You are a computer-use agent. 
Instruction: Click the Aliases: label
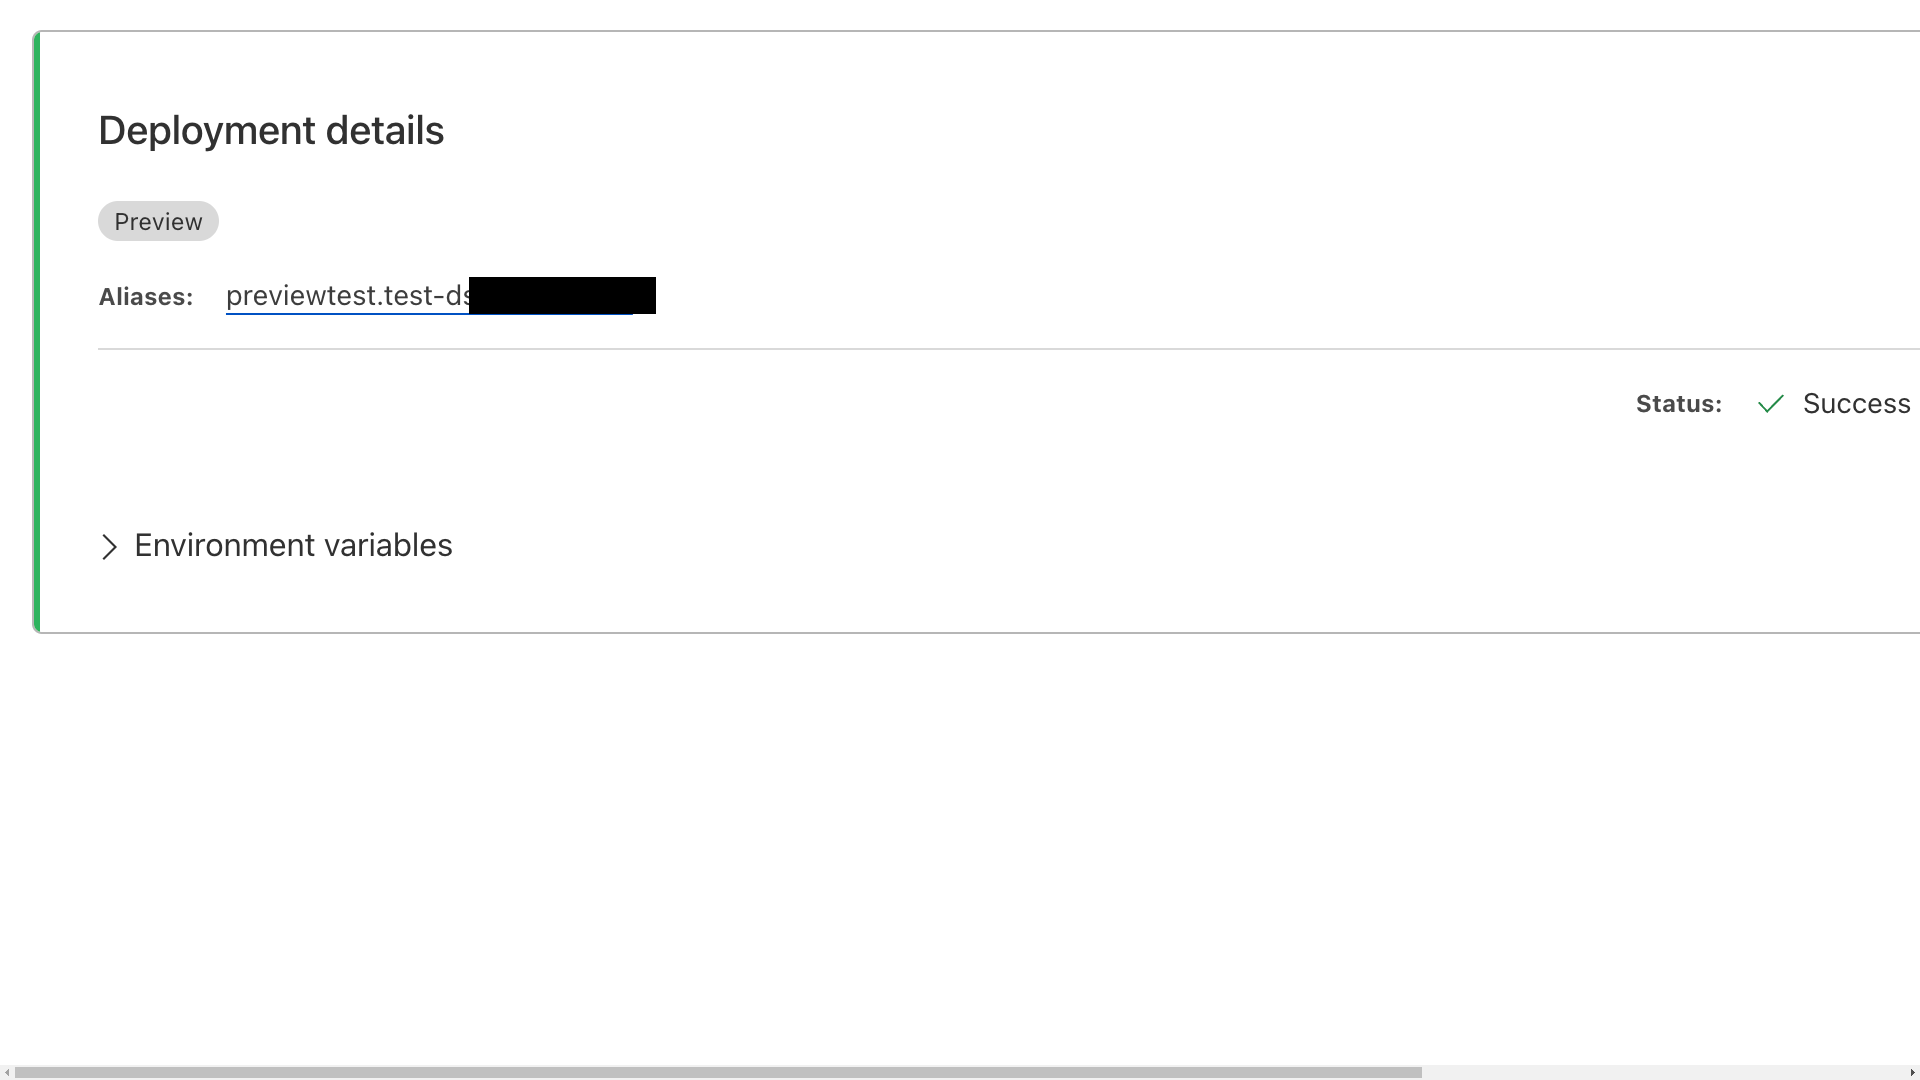(146, 297)
